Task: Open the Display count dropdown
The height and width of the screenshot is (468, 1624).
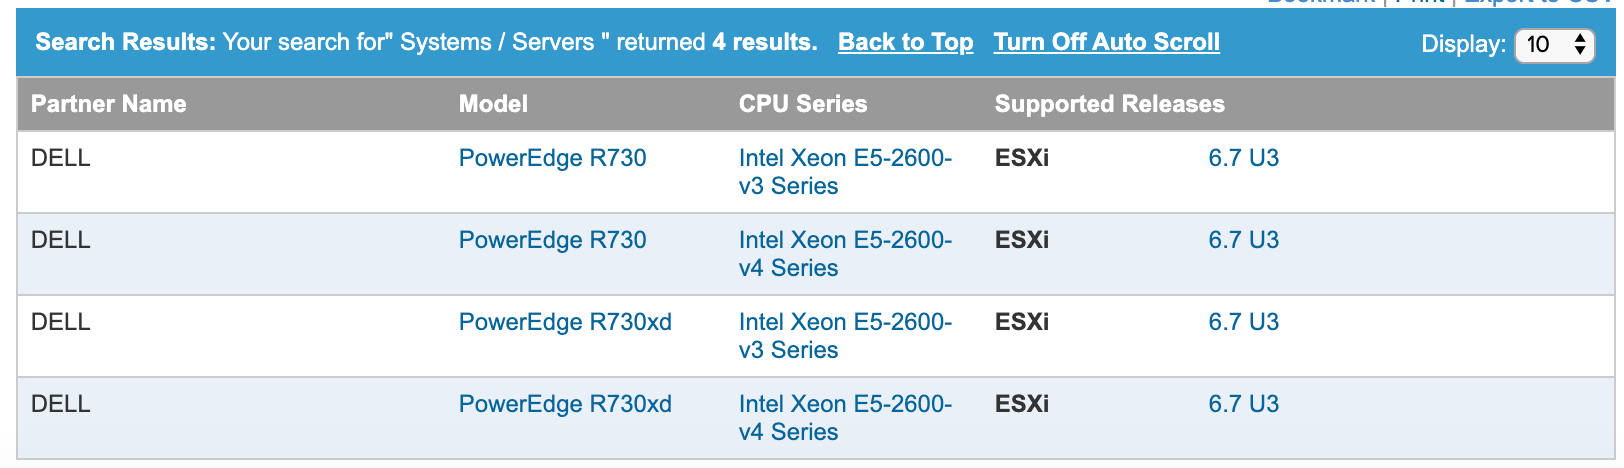Action: pyautogui.click(x=1554, y=45)
